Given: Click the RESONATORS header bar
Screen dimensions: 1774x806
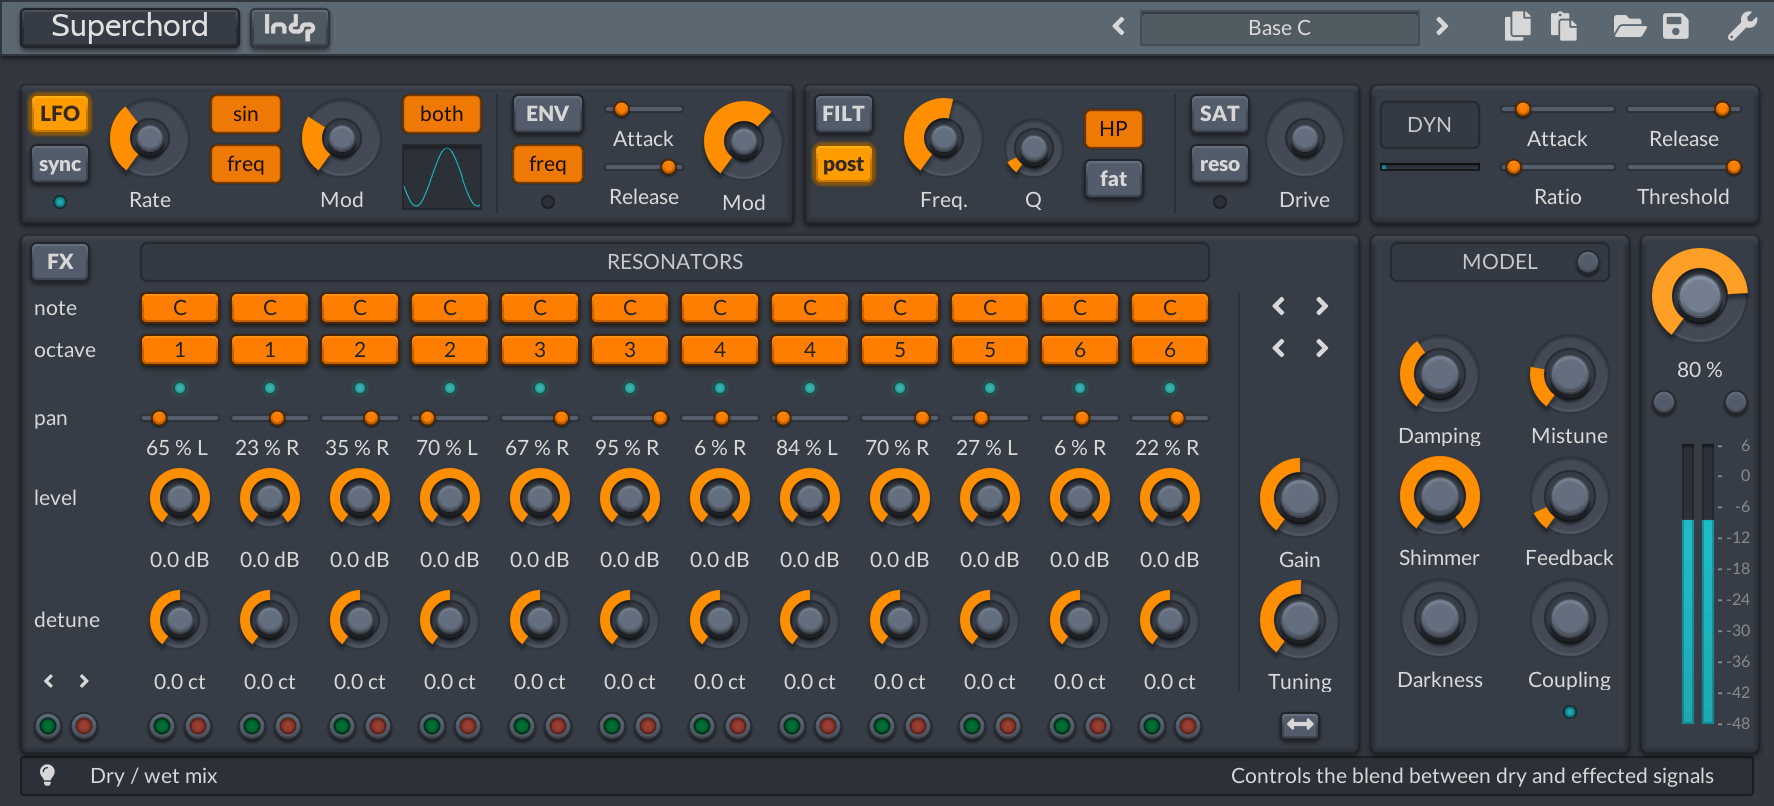Looking at the screenshot, I should [x=675, y=262].
